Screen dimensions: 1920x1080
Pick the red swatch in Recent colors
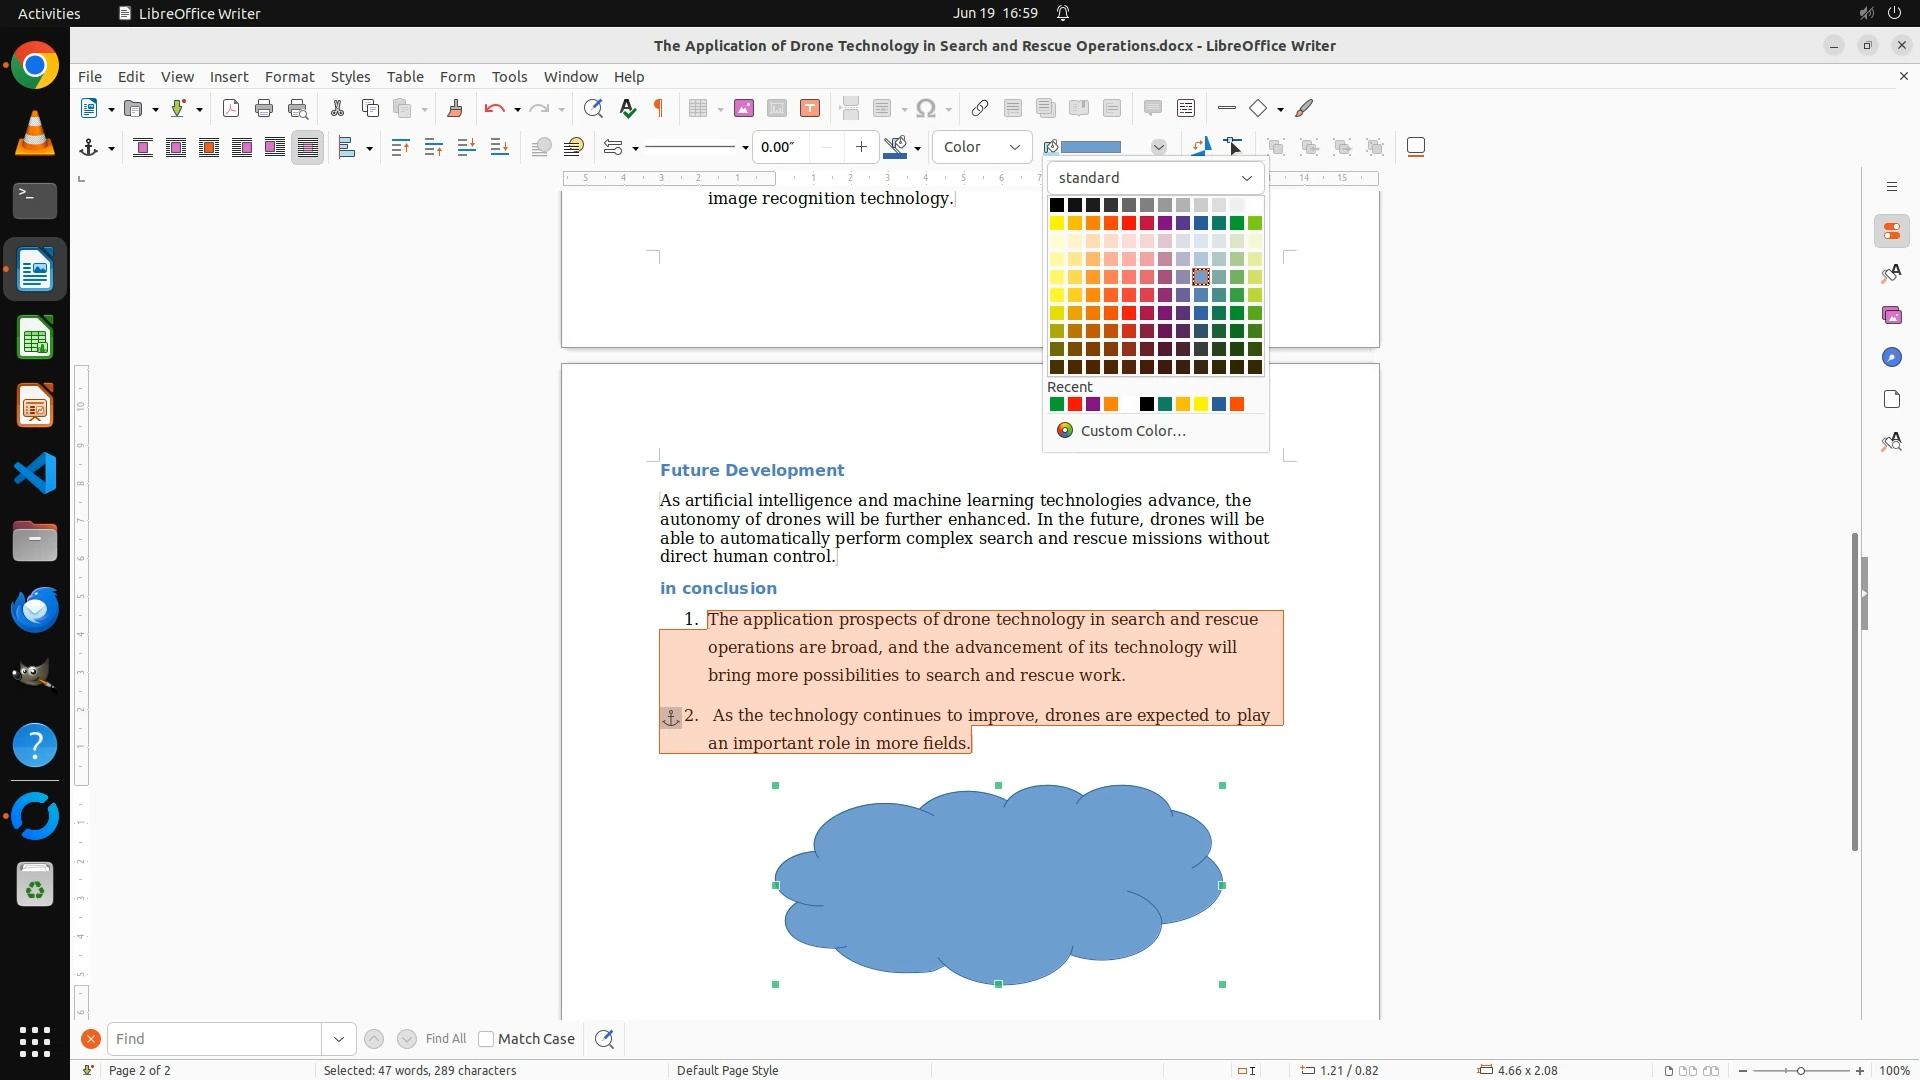click(1075, 404)
